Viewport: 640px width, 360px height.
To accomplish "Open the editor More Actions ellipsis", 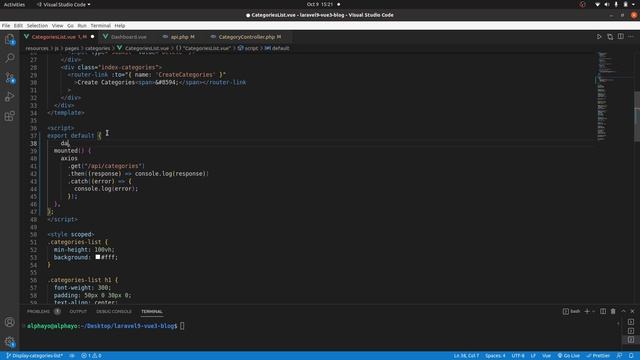I will [x=631, y=37].
